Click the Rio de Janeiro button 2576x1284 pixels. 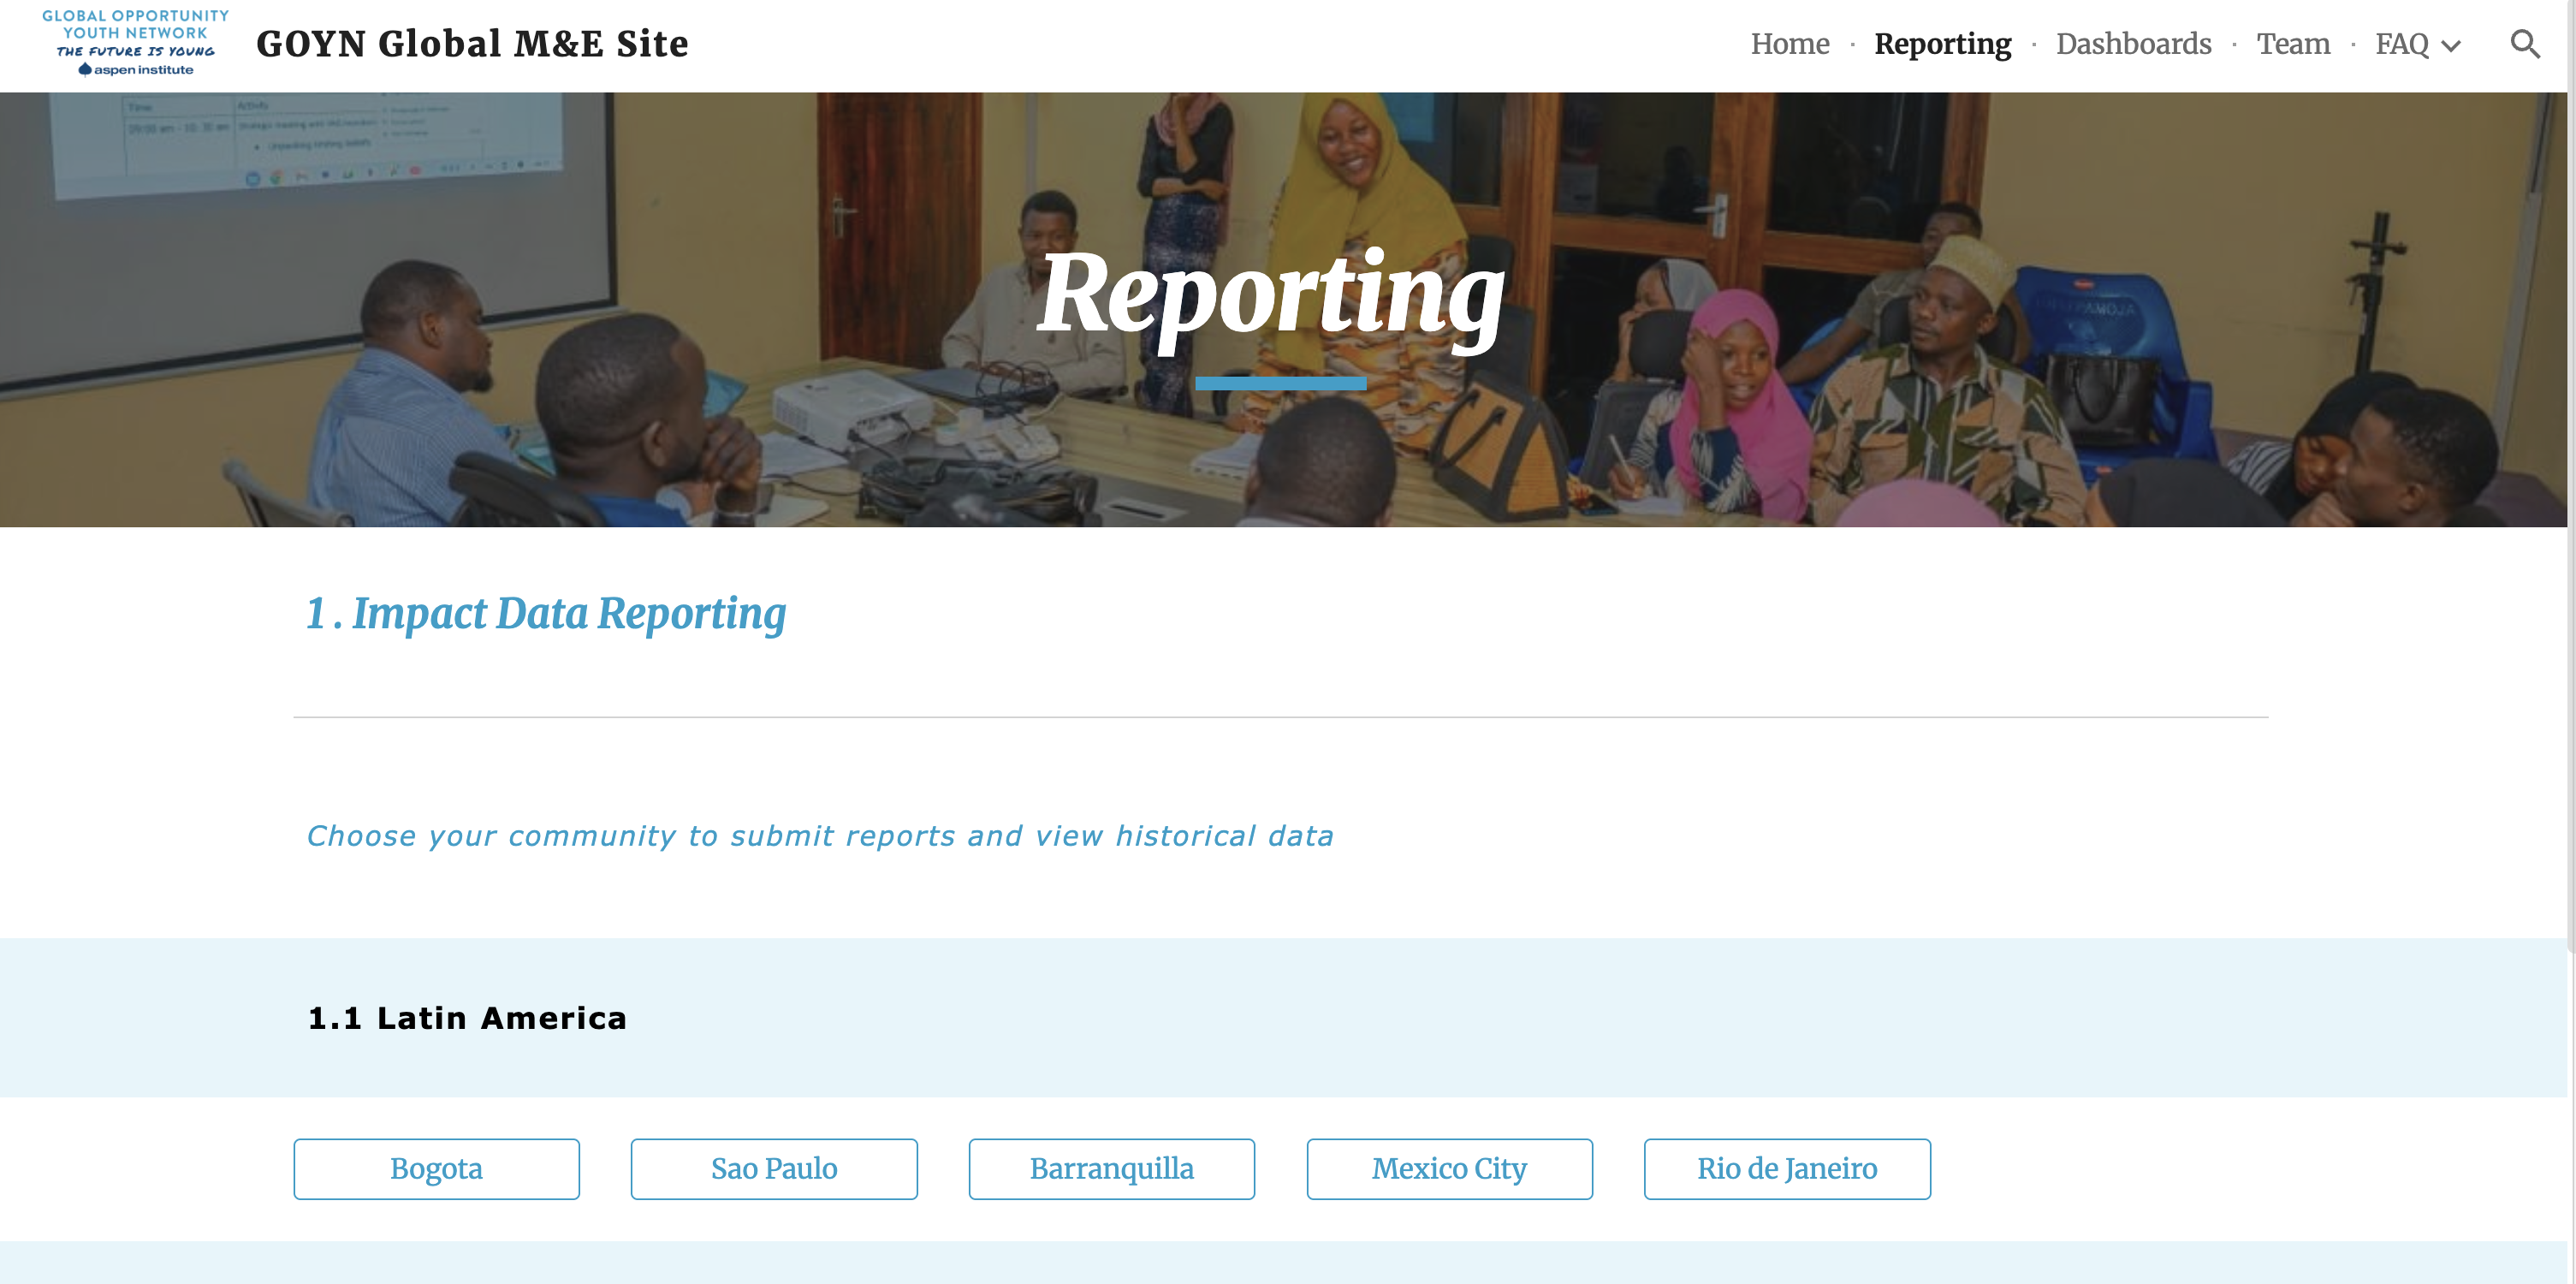tap(1786, 1168)
